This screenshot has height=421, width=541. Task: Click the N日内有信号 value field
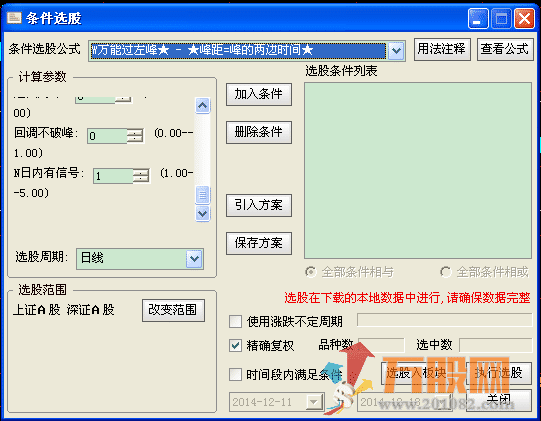(x=113, y=176)
